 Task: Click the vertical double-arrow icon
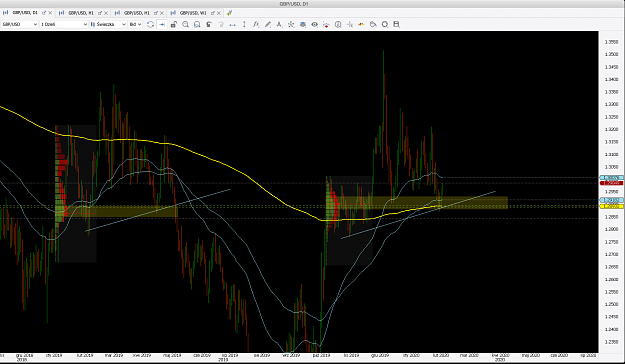coord(244,24)
